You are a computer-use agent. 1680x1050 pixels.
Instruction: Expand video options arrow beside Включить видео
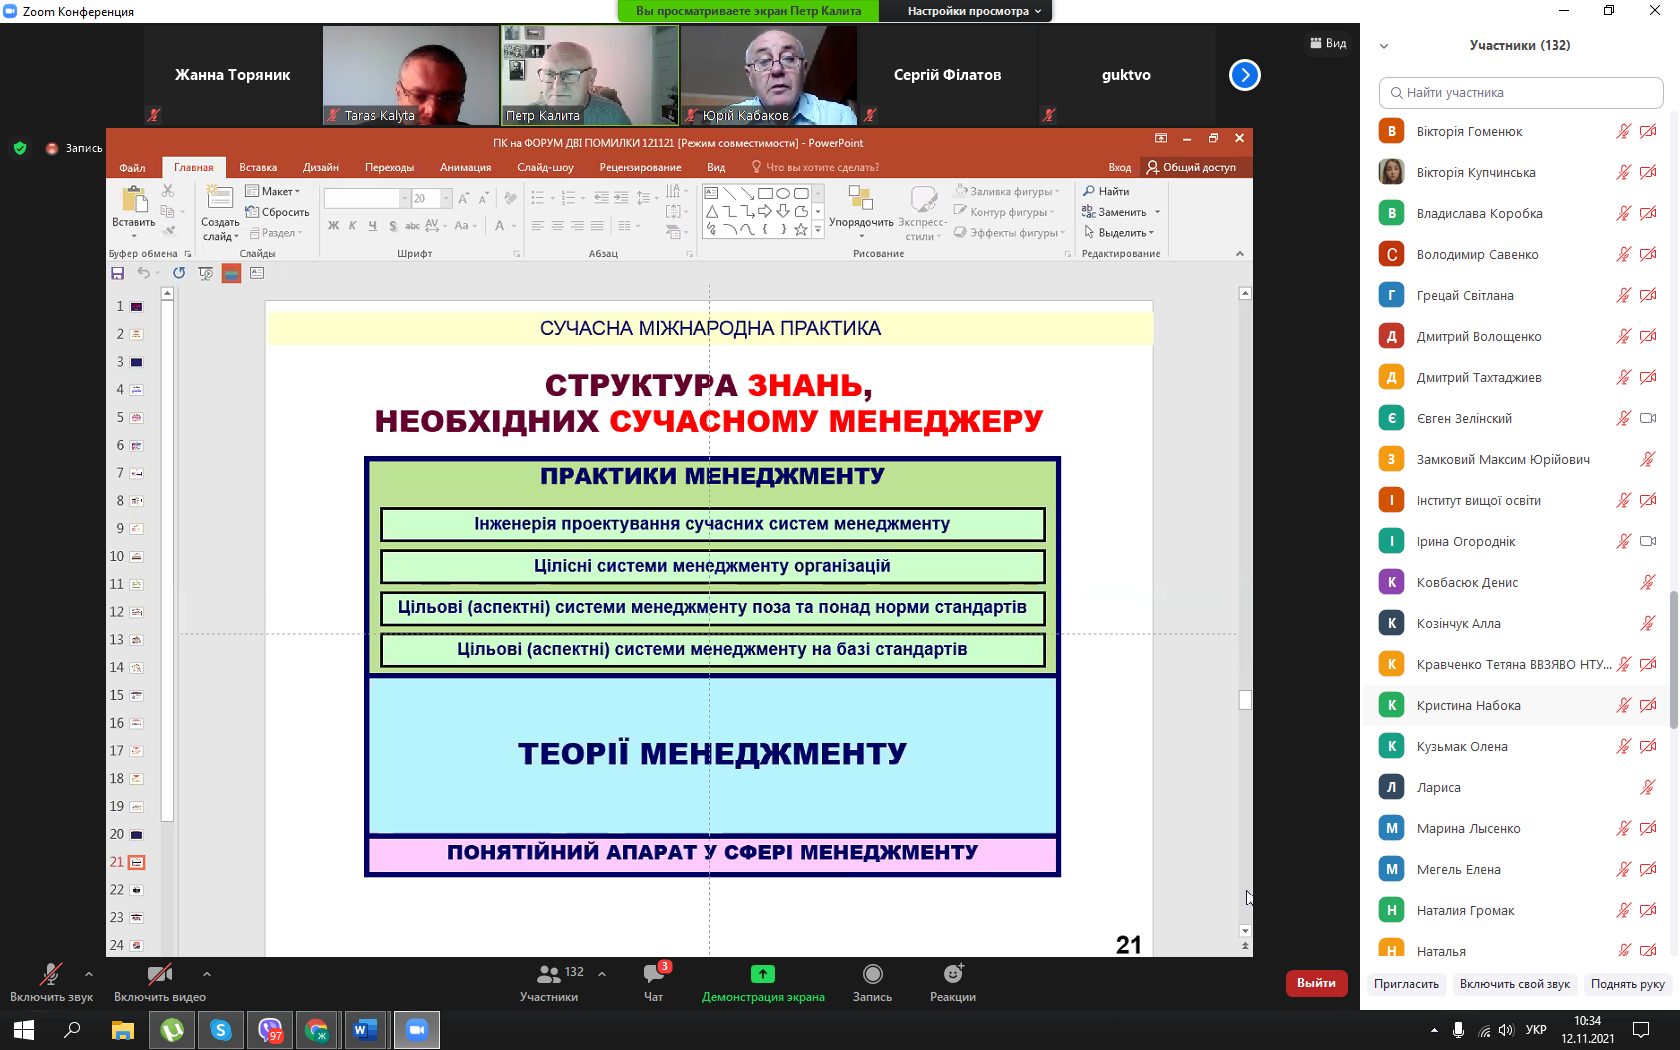point(207,973)
